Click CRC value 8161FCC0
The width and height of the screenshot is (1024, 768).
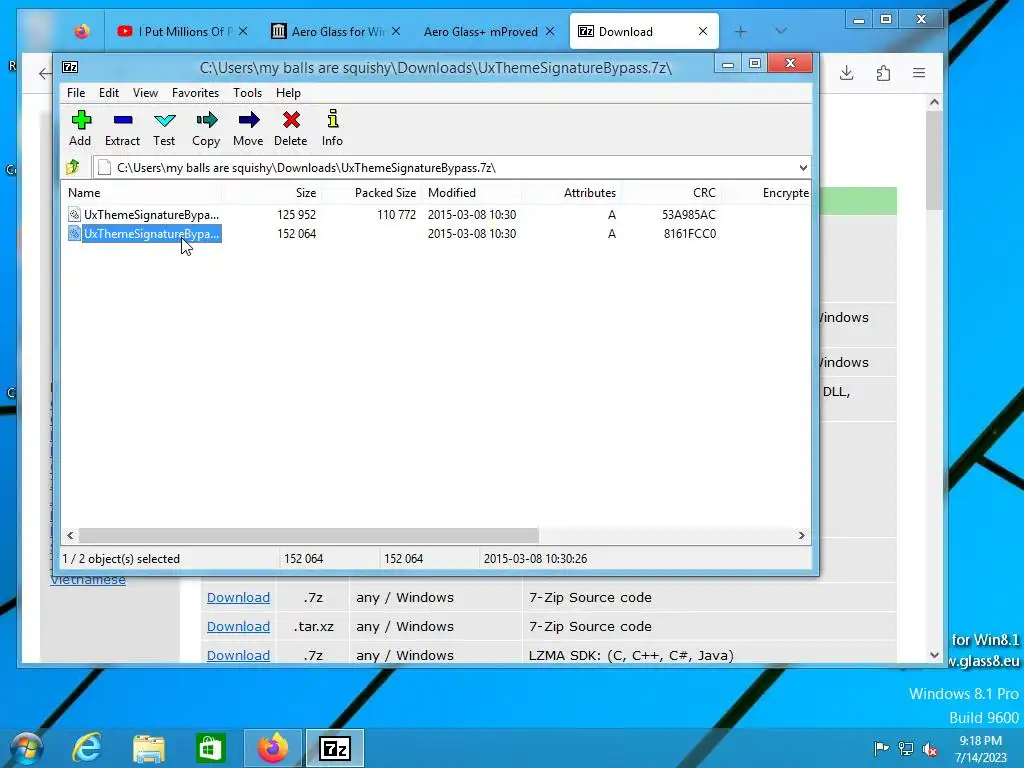point(690,234)
